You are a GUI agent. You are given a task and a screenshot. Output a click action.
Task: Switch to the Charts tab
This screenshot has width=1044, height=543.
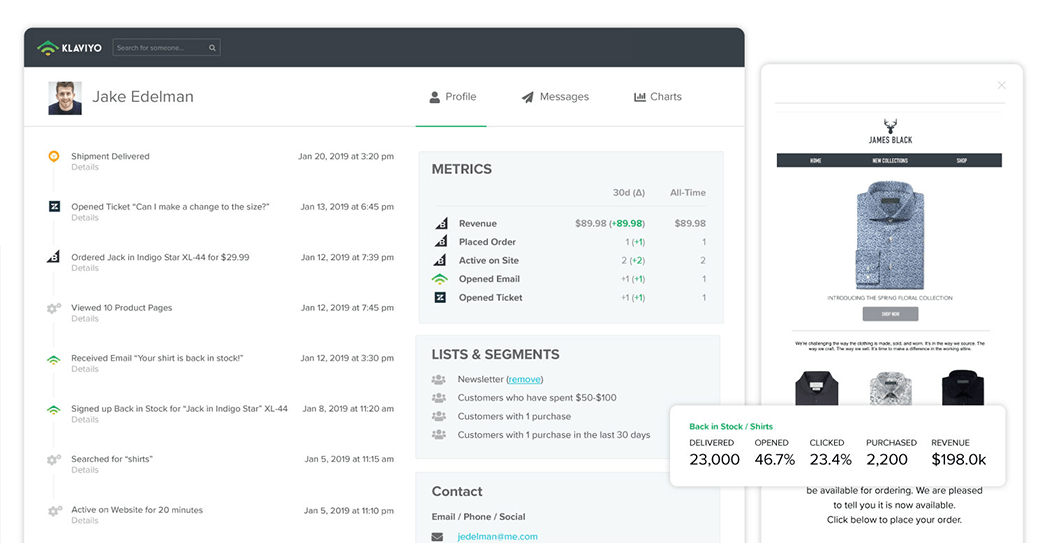[658, 97]
